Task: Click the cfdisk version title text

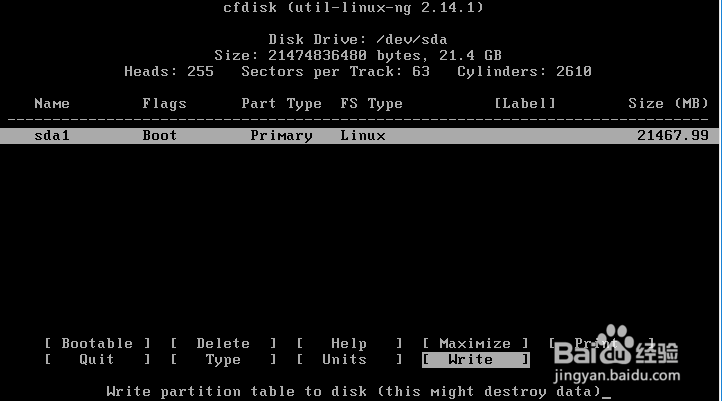Action: click(x=354, y=7)
